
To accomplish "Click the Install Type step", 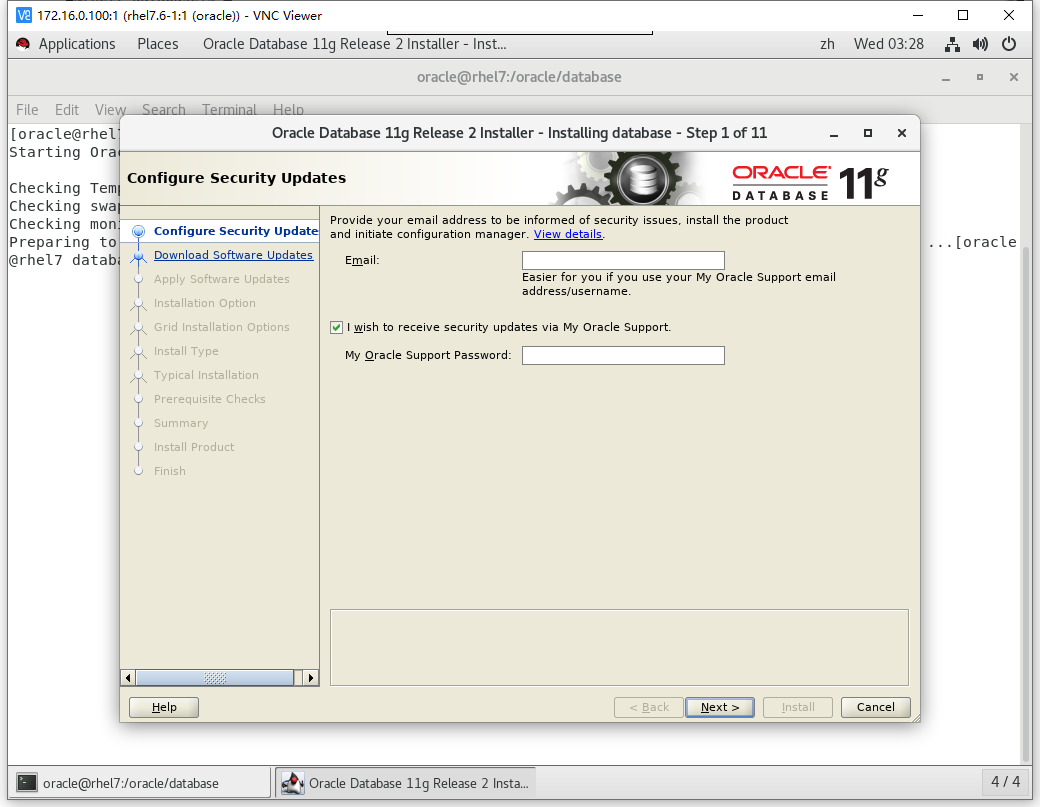I will click(186, 351).
